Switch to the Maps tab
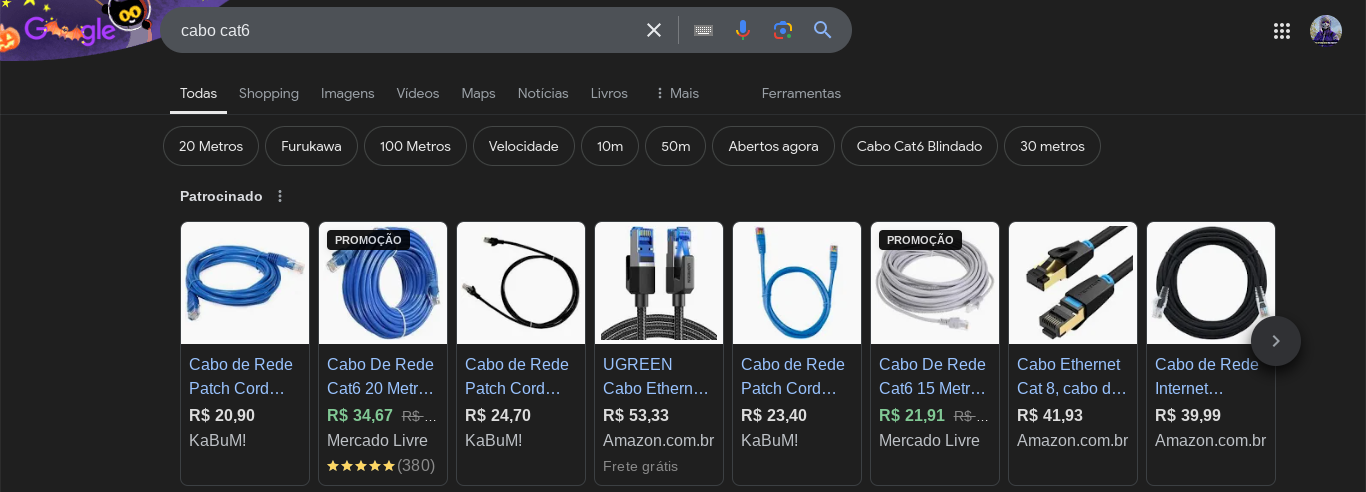The height and width of the screenshot is (492, 1366). click(478, 93)
